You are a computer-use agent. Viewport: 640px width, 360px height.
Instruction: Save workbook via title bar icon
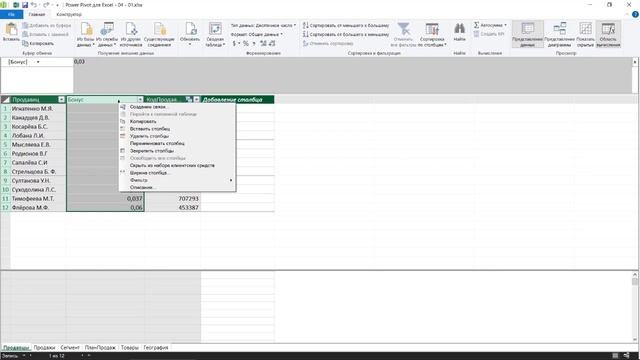(25, 5)
